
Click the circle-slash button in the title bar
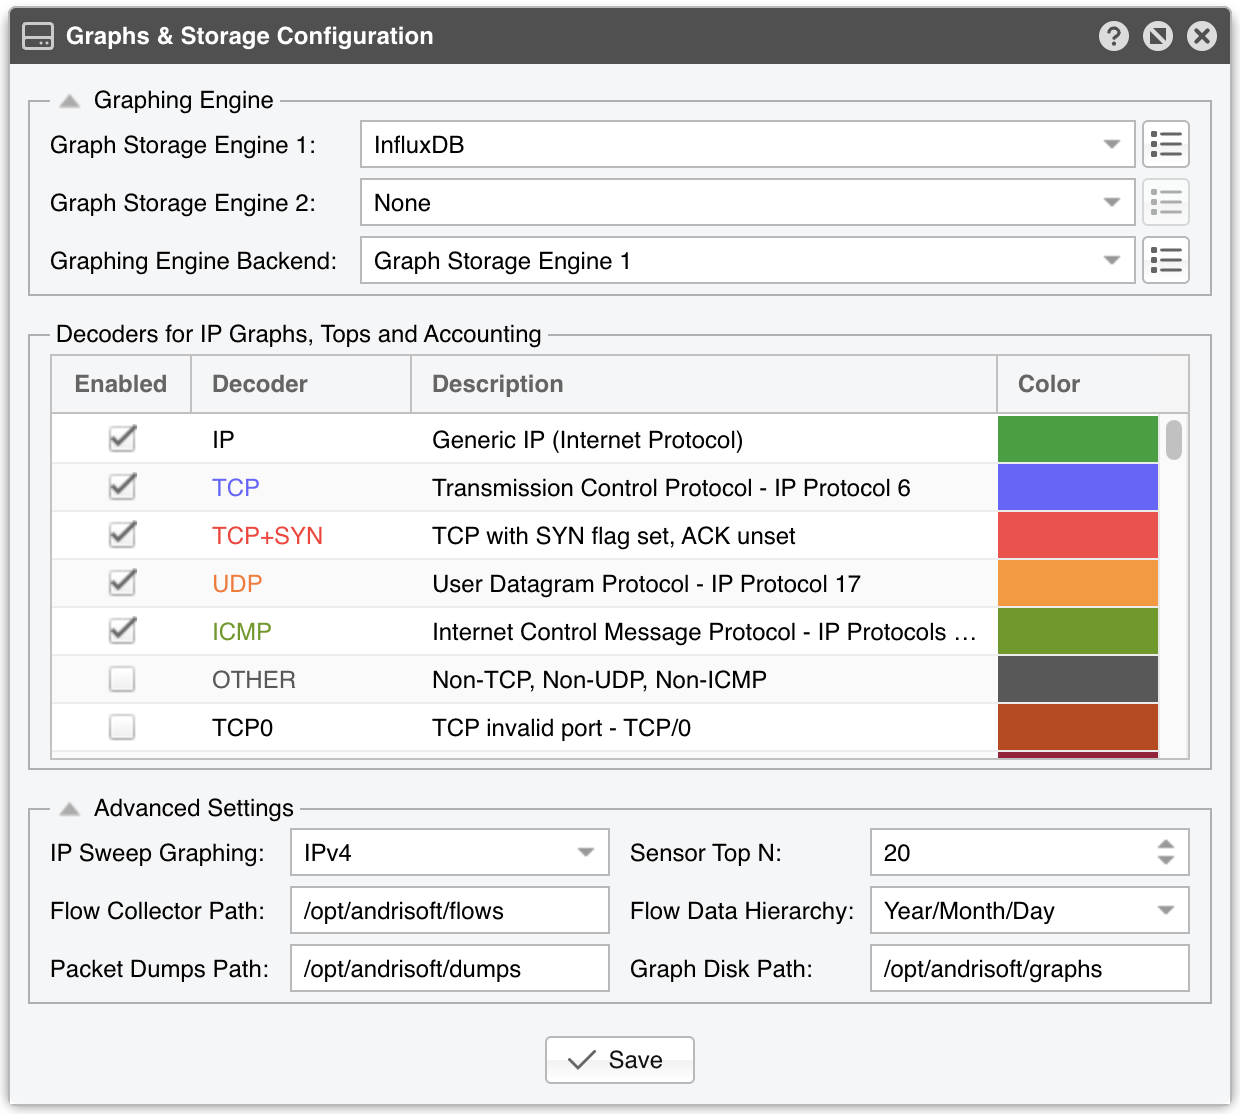1157,37
